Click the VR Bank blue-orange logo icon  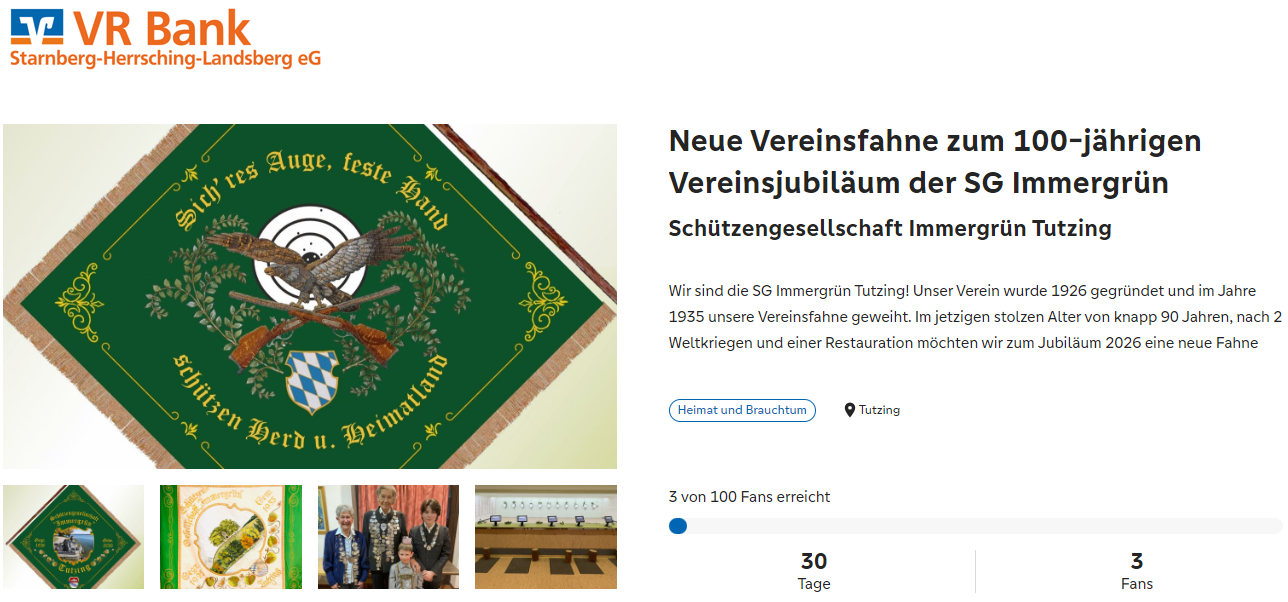point(37,27)
